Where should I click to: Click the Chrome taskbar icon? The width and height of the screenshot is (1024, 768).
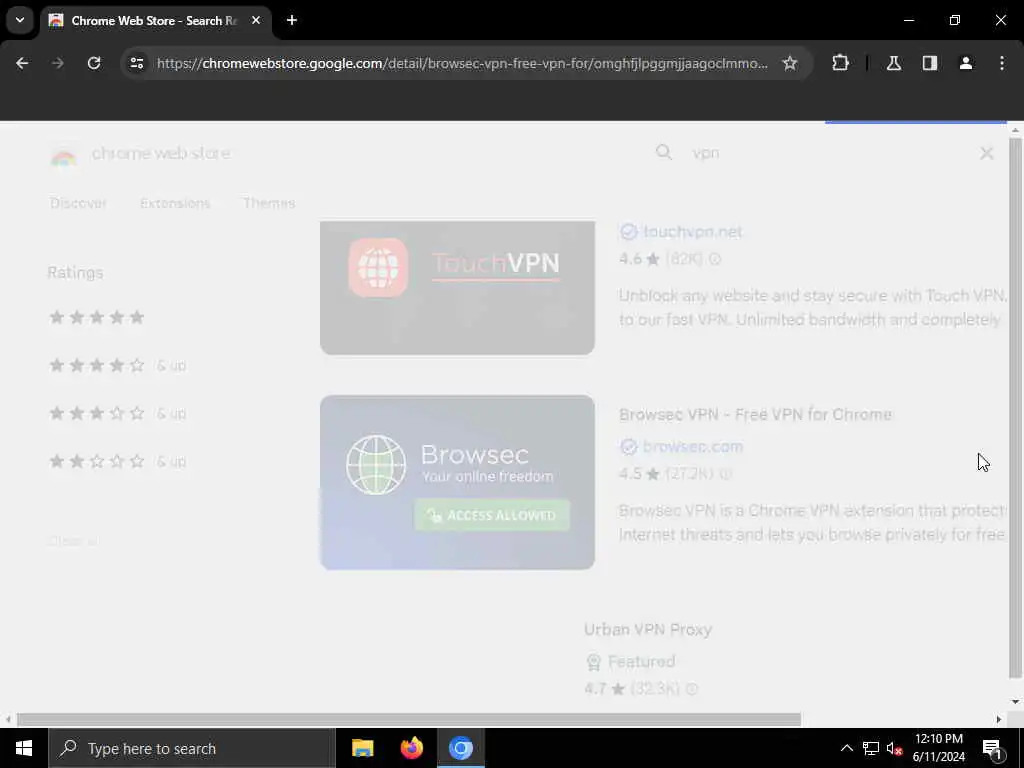coord(460,748)
